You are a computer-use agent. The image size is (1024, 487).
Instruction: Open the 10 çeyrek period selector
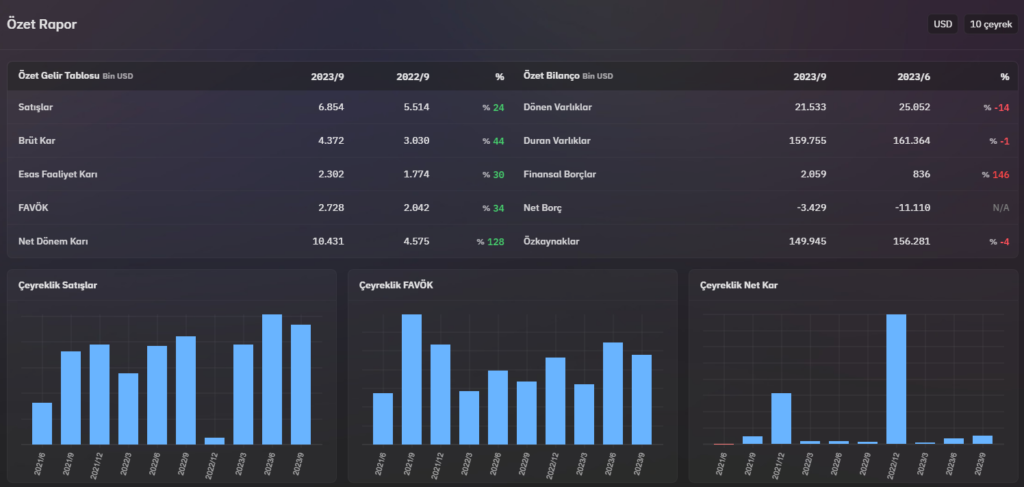tap(991, 24)
